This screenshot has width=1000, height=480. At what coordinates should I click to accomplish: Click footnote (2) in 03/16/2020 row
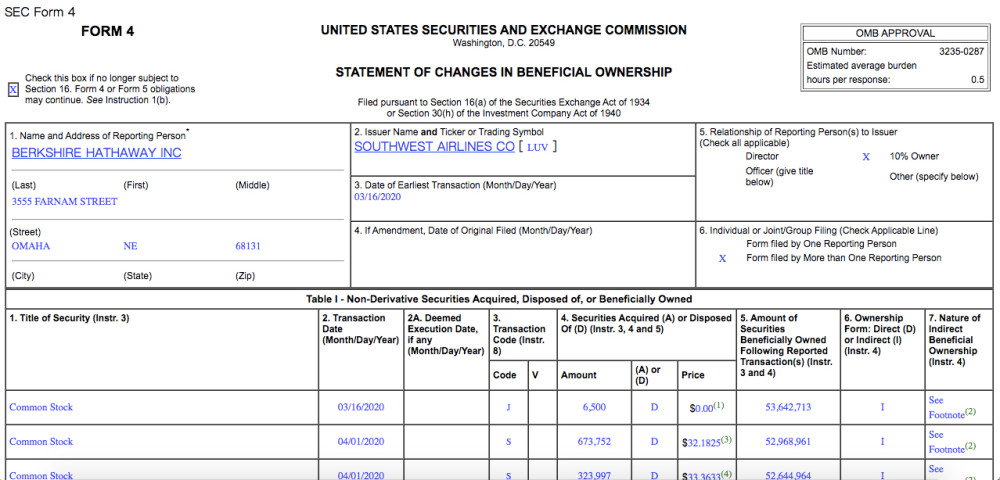coord(971,412)
